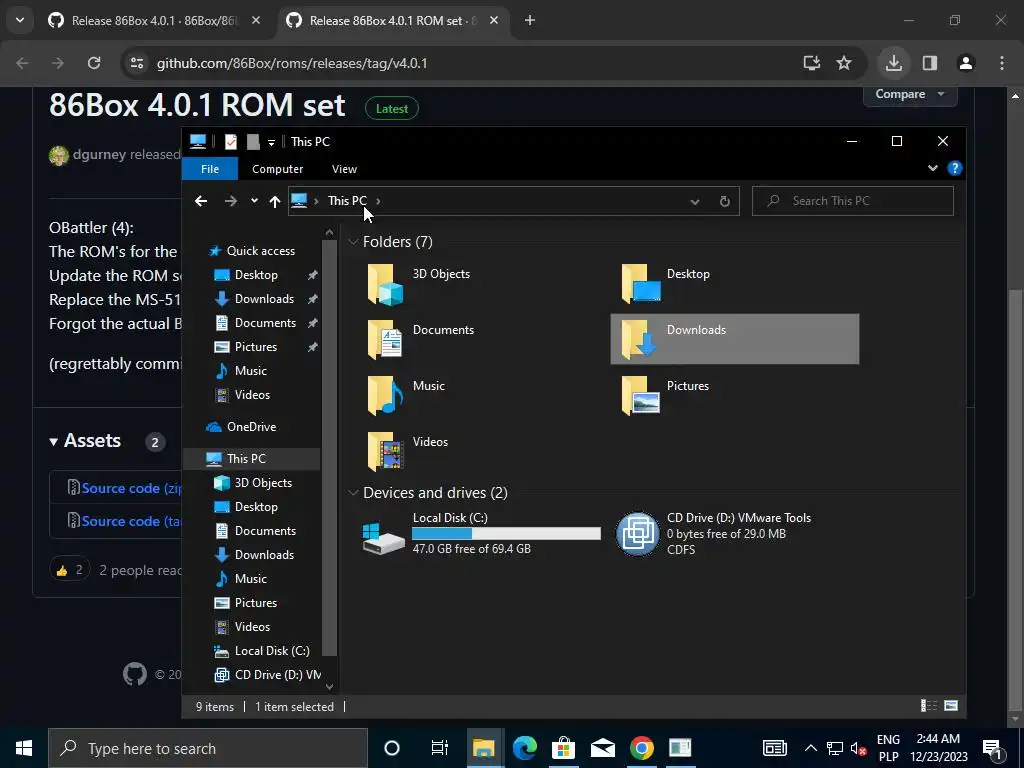Click Local Disk (C:) usage bar
Viewport: 1024px width, 768px height.
point(506,534)
